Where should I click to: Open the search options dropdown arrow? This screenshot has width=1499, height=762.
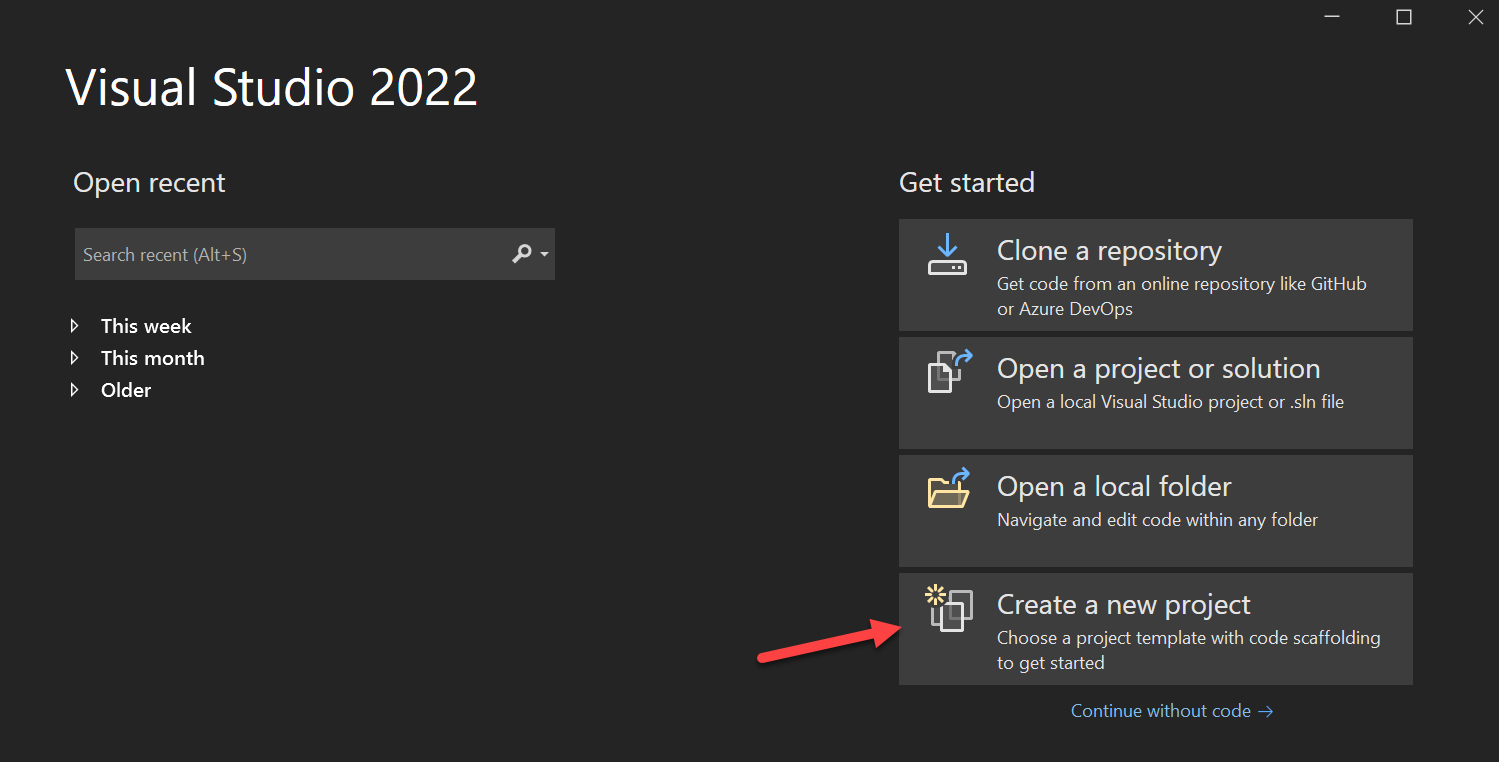click(544, 254)
